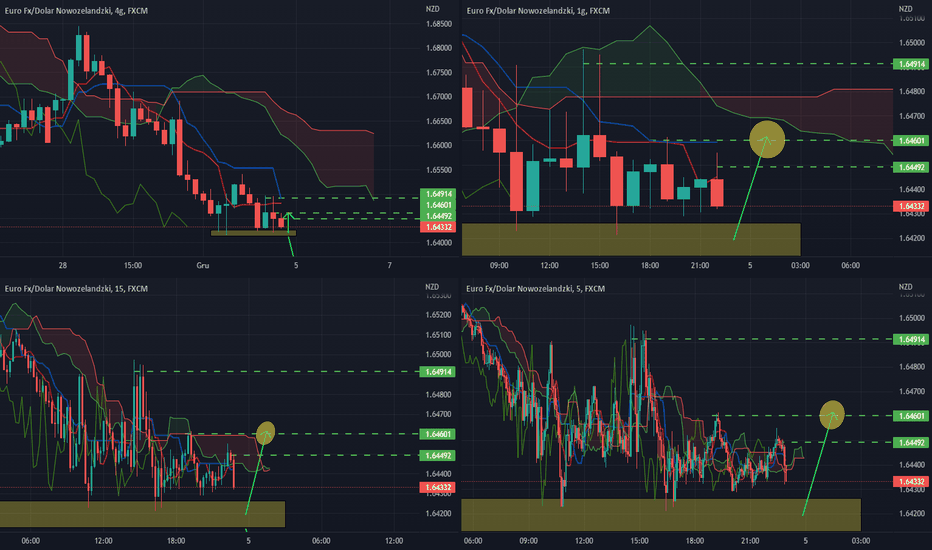Select the NZD currency label on 4g chart
932x550 pixels.
pos(433,9)
